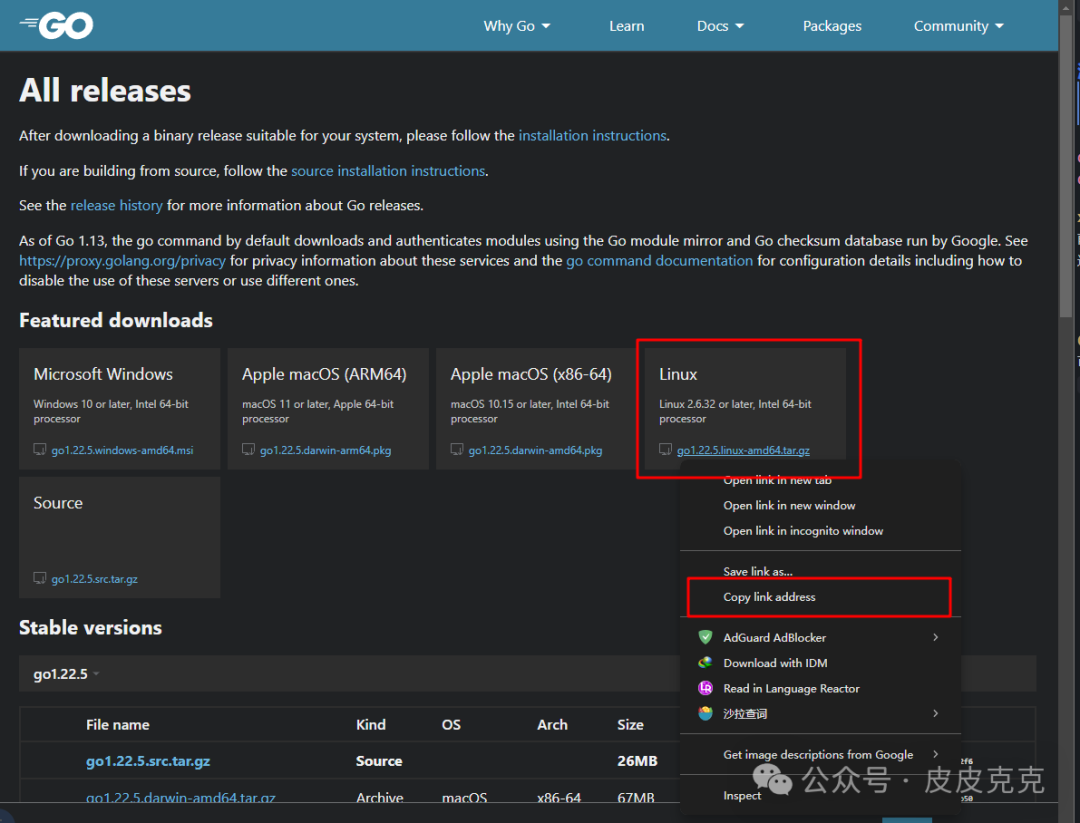This screenshot has height=823, width=1080.
Task: Click download icon beside featured go1.22.5.src.tar.gz
Action: point(40,579)
